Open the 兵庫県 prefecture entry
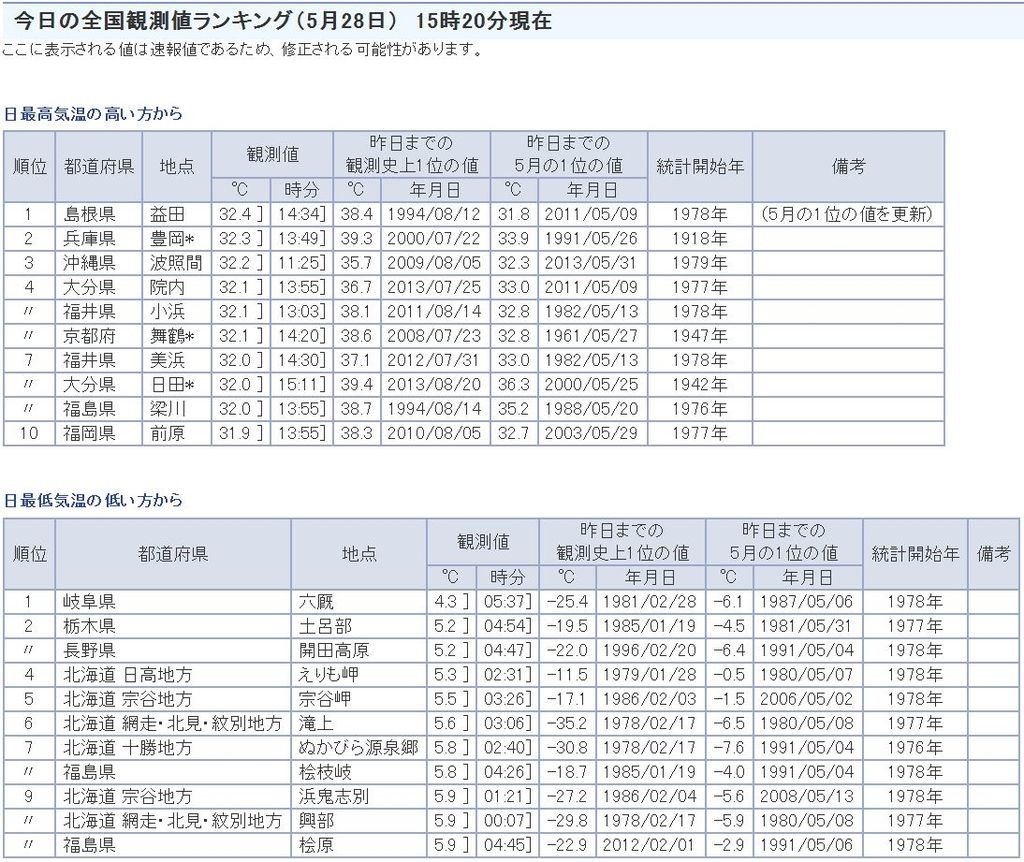This screenshot has height=862, width=1024. [x=90, y=239]
